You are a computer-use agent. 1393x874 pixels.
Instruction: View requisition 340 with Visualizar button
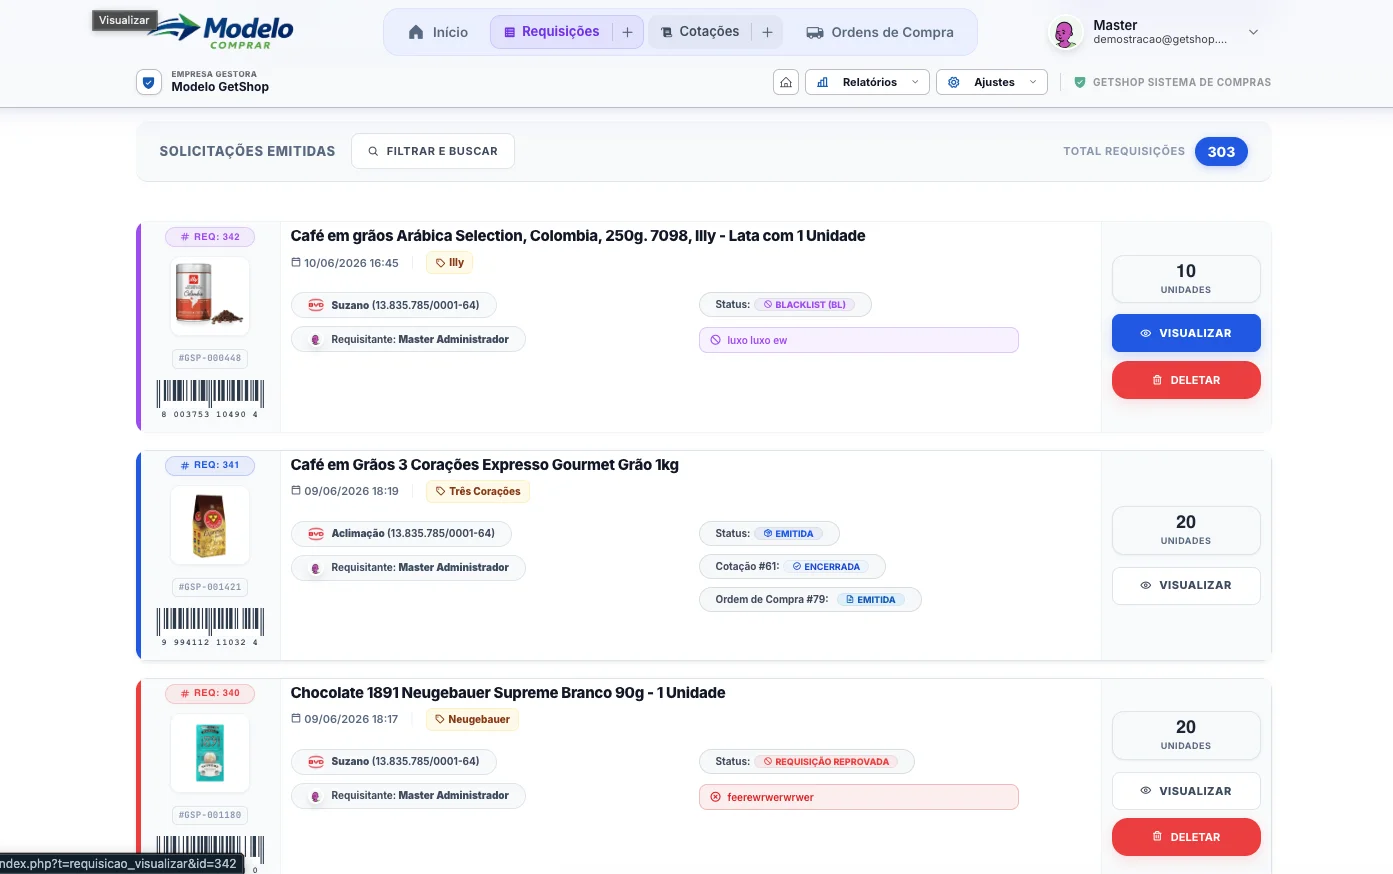click(1186, 791)
